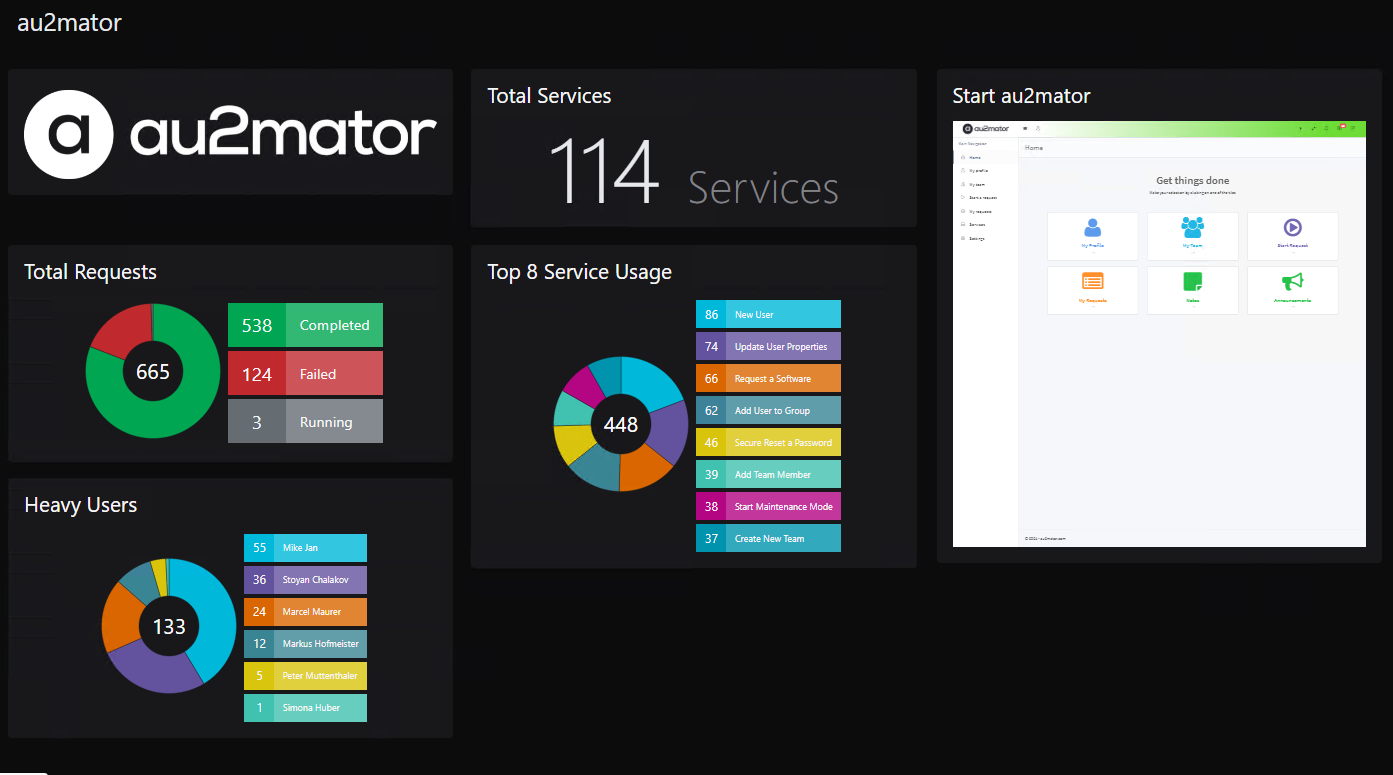Select Settings in the preview sidebar
This screenshot has width=1393, height=775.
985,239
